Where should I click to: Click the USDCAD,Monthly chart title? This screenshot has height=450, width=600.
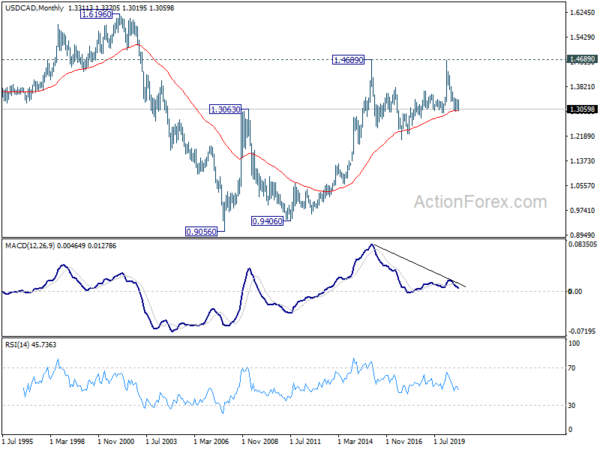(x=34, y=8)
